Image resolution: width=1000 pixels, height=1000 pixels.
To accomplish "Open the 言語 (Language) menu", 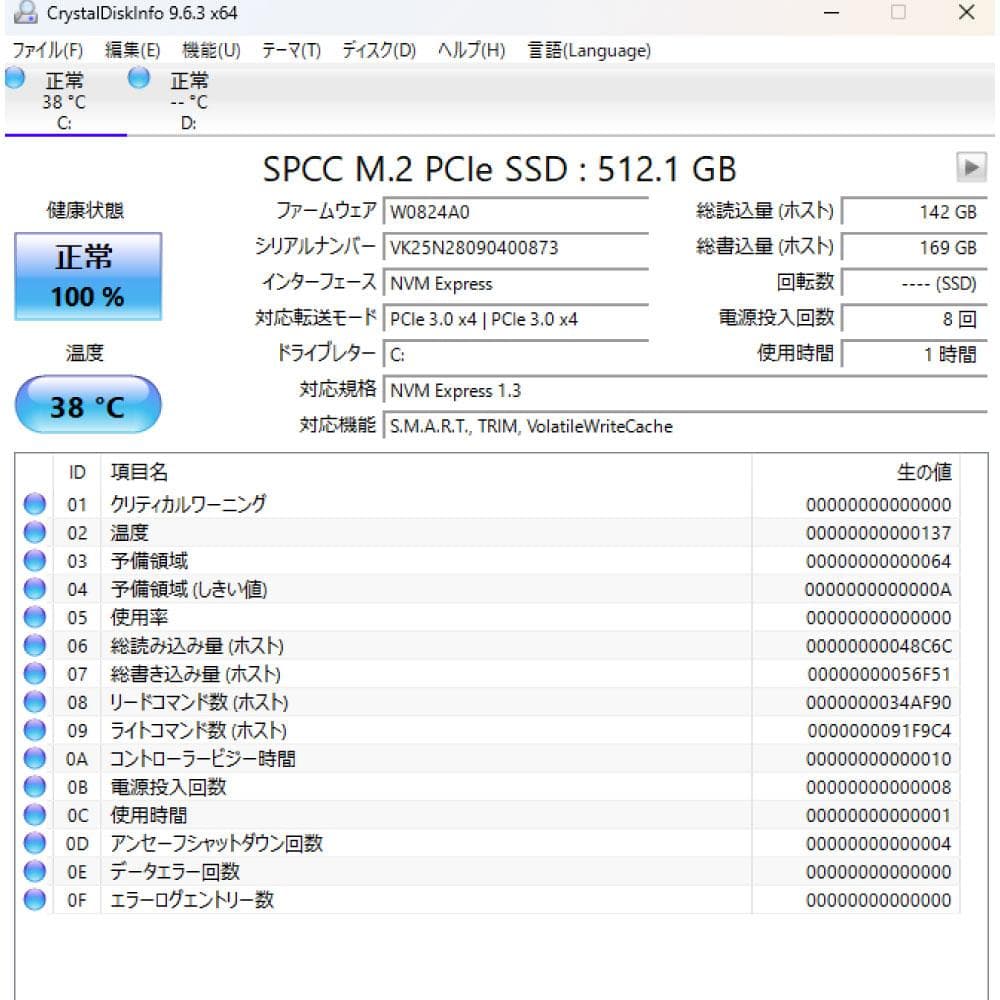I will (x=589, y=50).
